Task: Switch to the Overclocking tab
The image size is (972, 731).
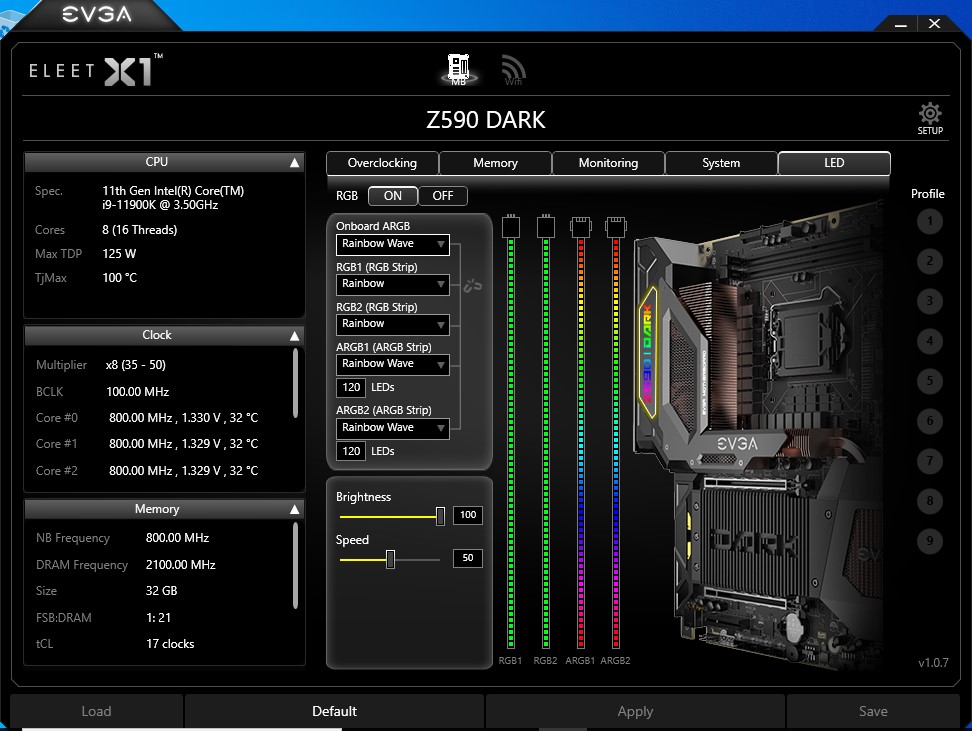Action: (382, 163)
